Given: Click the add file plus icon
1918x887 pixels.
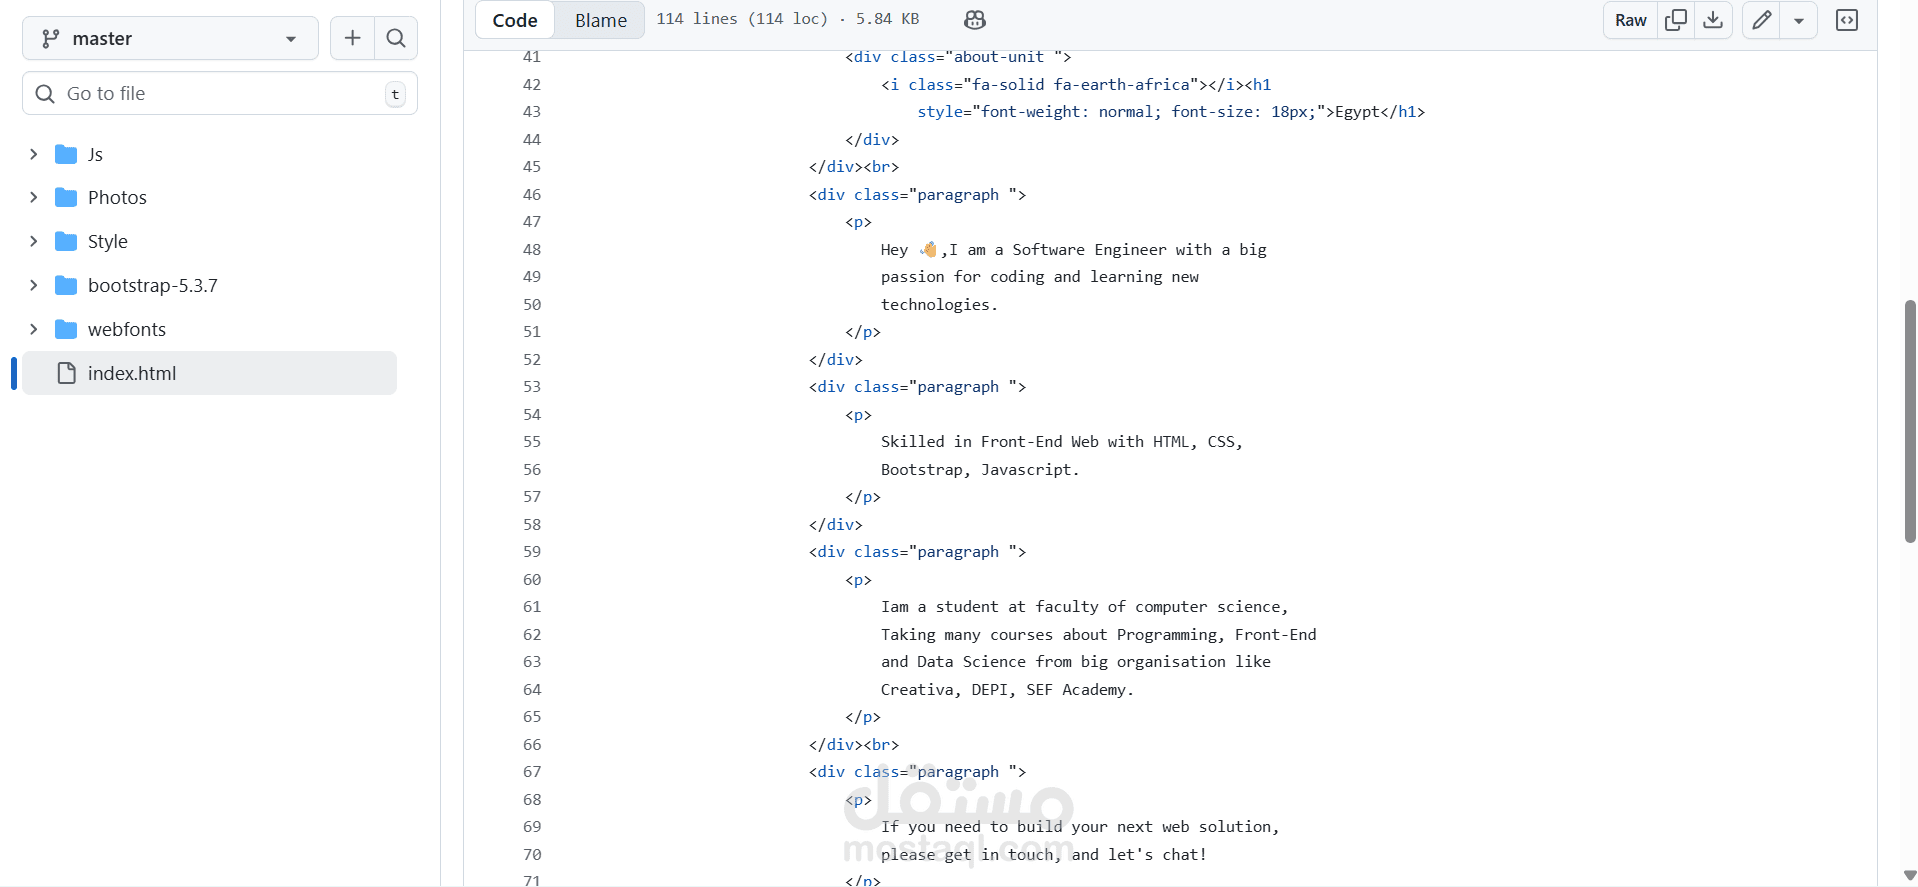Looking at the screenshot, I should point(352,38).
